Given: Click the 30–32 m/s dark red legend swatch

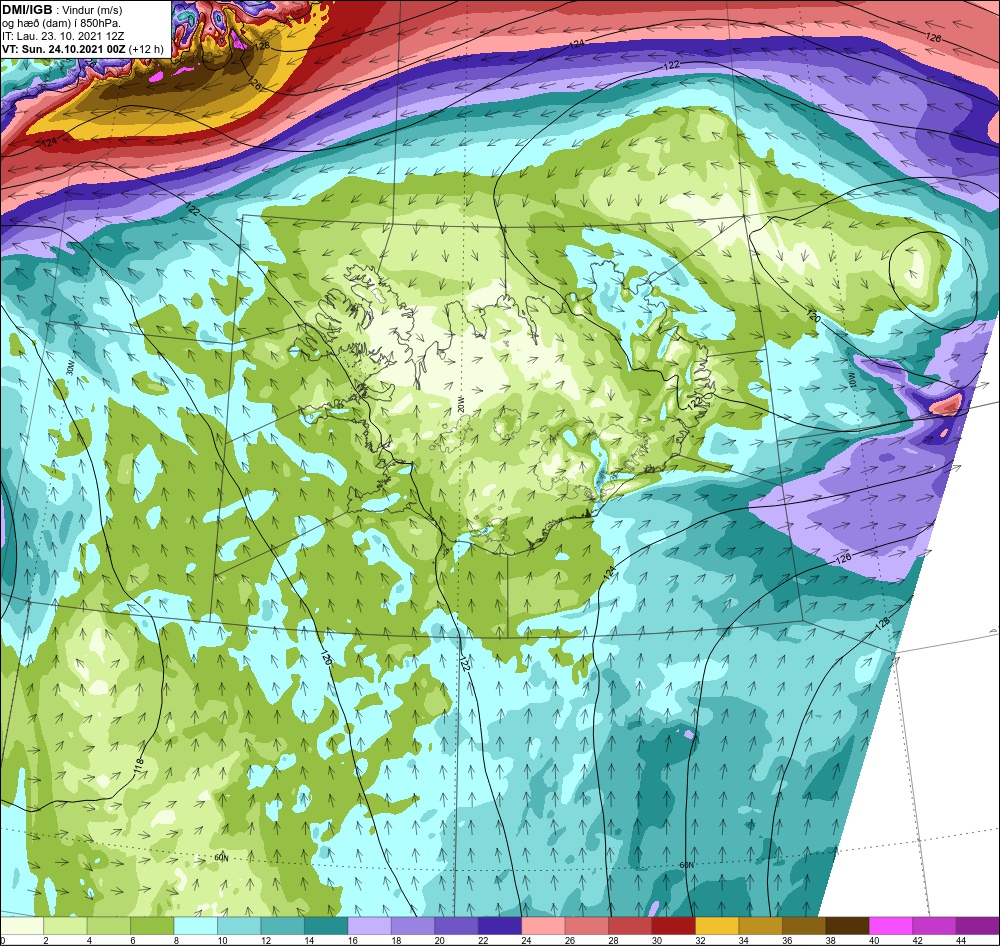Looking at the screenshot, I should 673,926.
